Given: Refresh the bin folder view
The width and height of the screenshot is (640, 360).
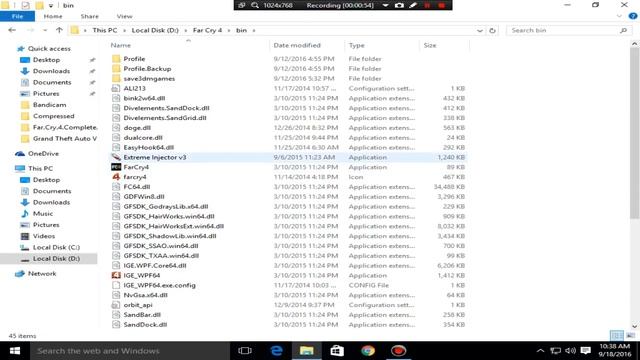Looking at the screenshot, I should 493,31.
